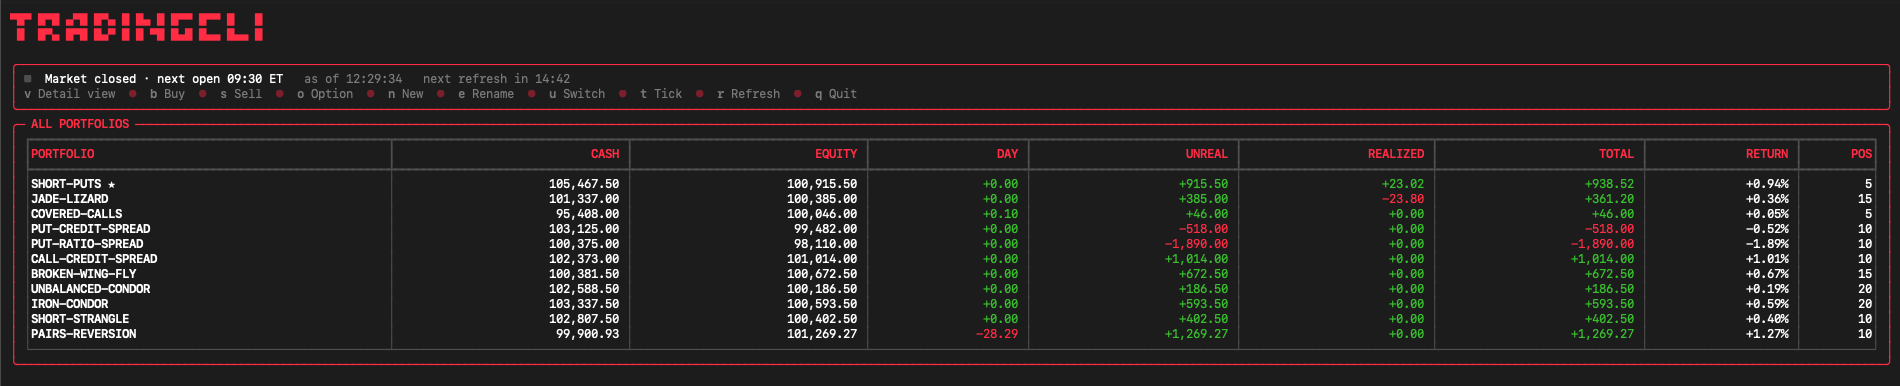The width and height of the screenshot is (1900, 386).
Task: Select the SHORT-PUTS portfolio row
Action: (951, 184)
